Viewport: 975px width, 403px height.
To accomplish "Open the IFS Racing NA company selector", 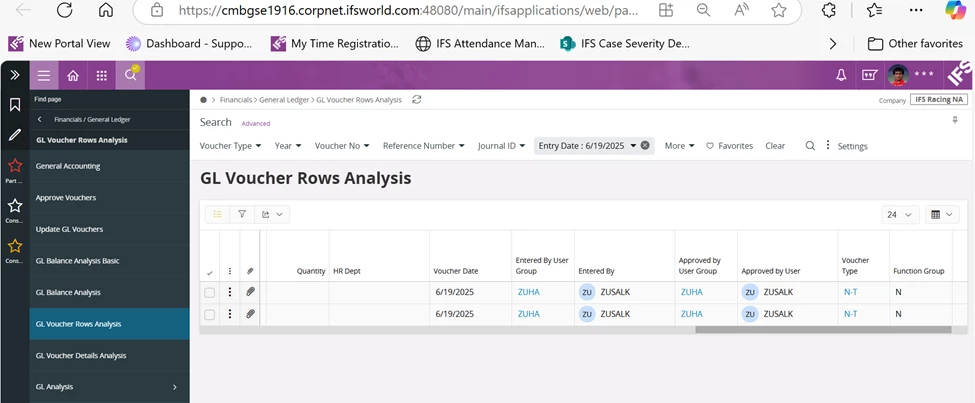I will (939, 100).
